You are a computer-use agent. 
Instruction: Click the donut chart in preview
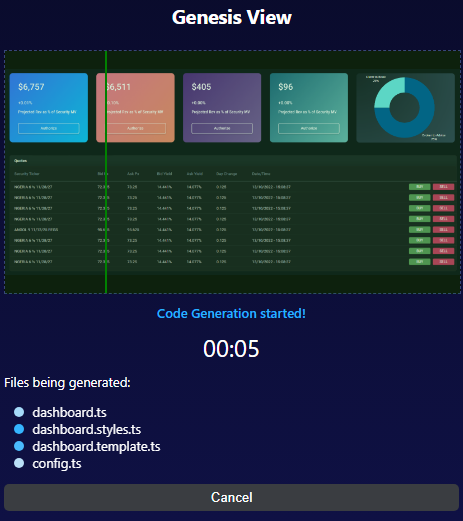(x=404, y=108)
